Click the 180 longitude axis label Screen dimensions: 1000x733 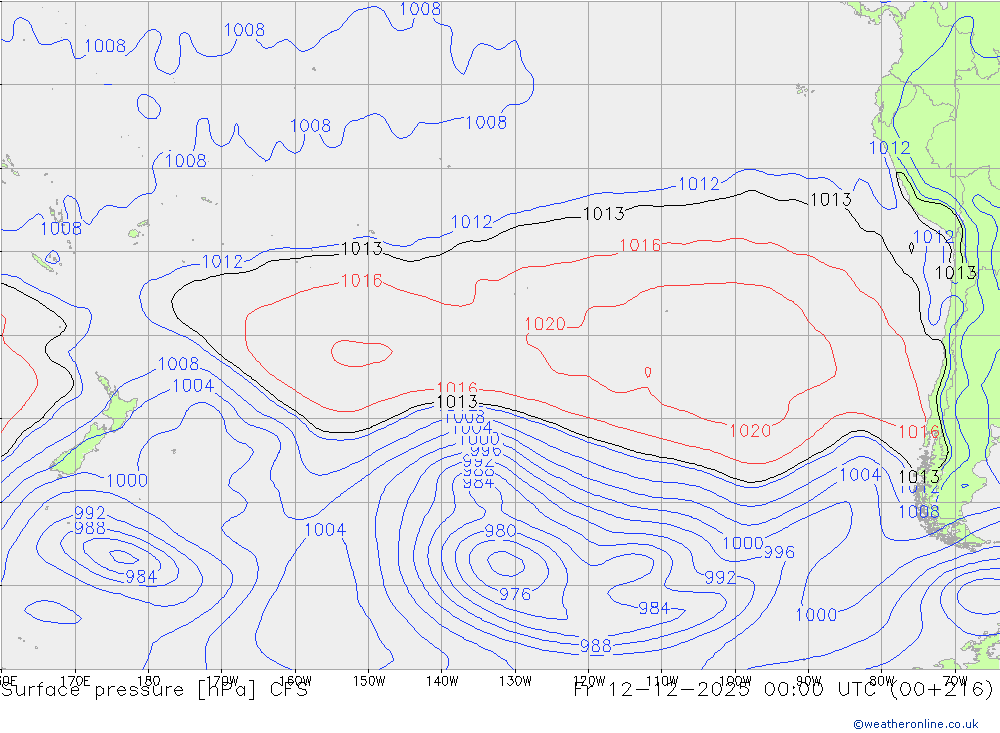148,681
